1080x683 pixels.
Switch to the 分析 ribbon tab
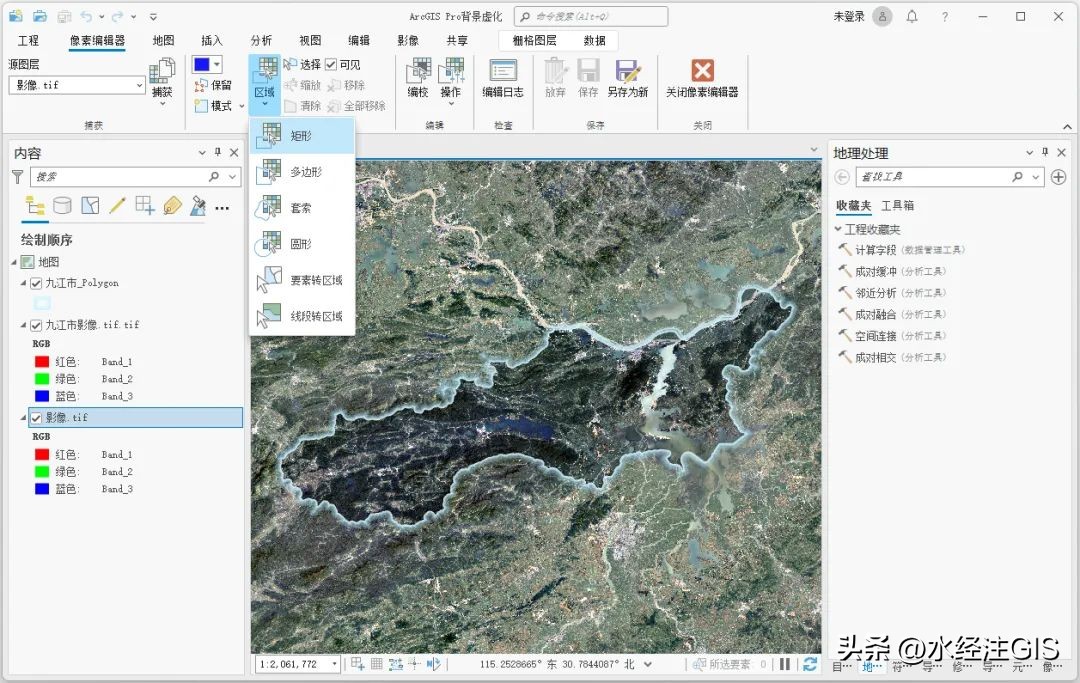[260, 40]
